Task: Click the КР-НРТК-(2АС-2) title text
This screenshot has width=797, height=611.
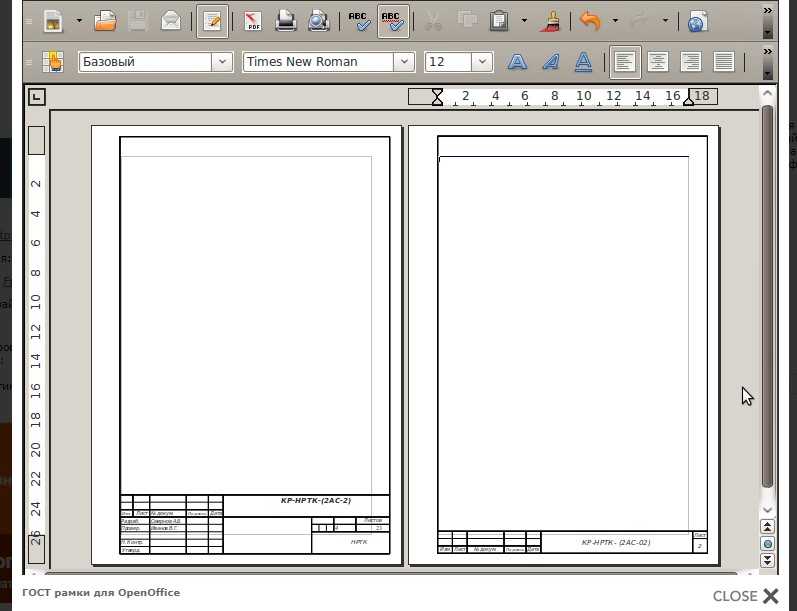Action: point(316,501)
